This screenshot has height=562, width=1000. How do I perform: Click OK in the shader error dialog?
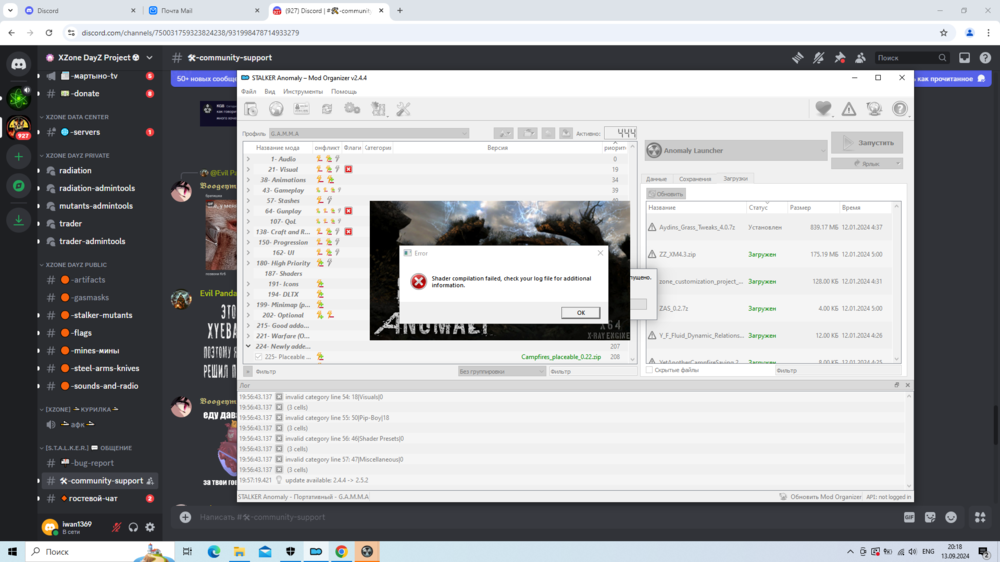click(x=580, y=313)
